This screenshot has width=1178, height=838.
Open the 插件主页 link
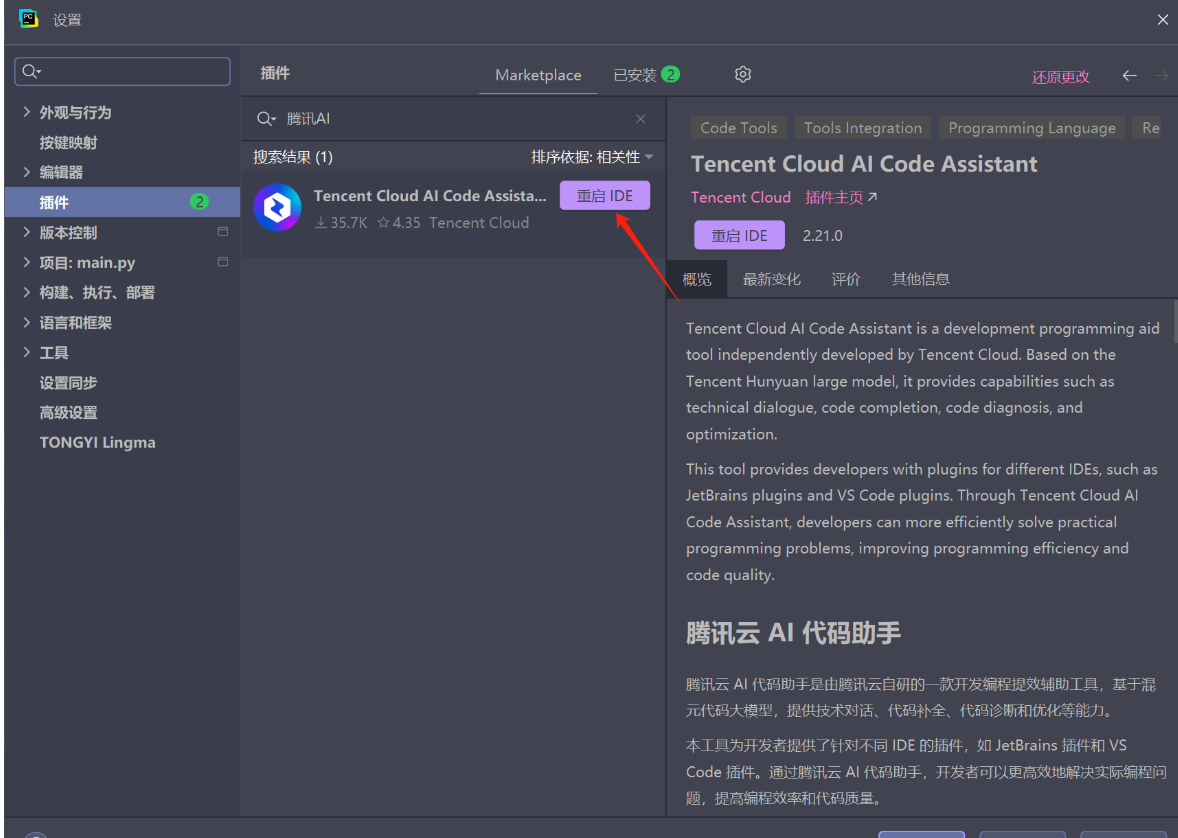(x=841, y=198)
